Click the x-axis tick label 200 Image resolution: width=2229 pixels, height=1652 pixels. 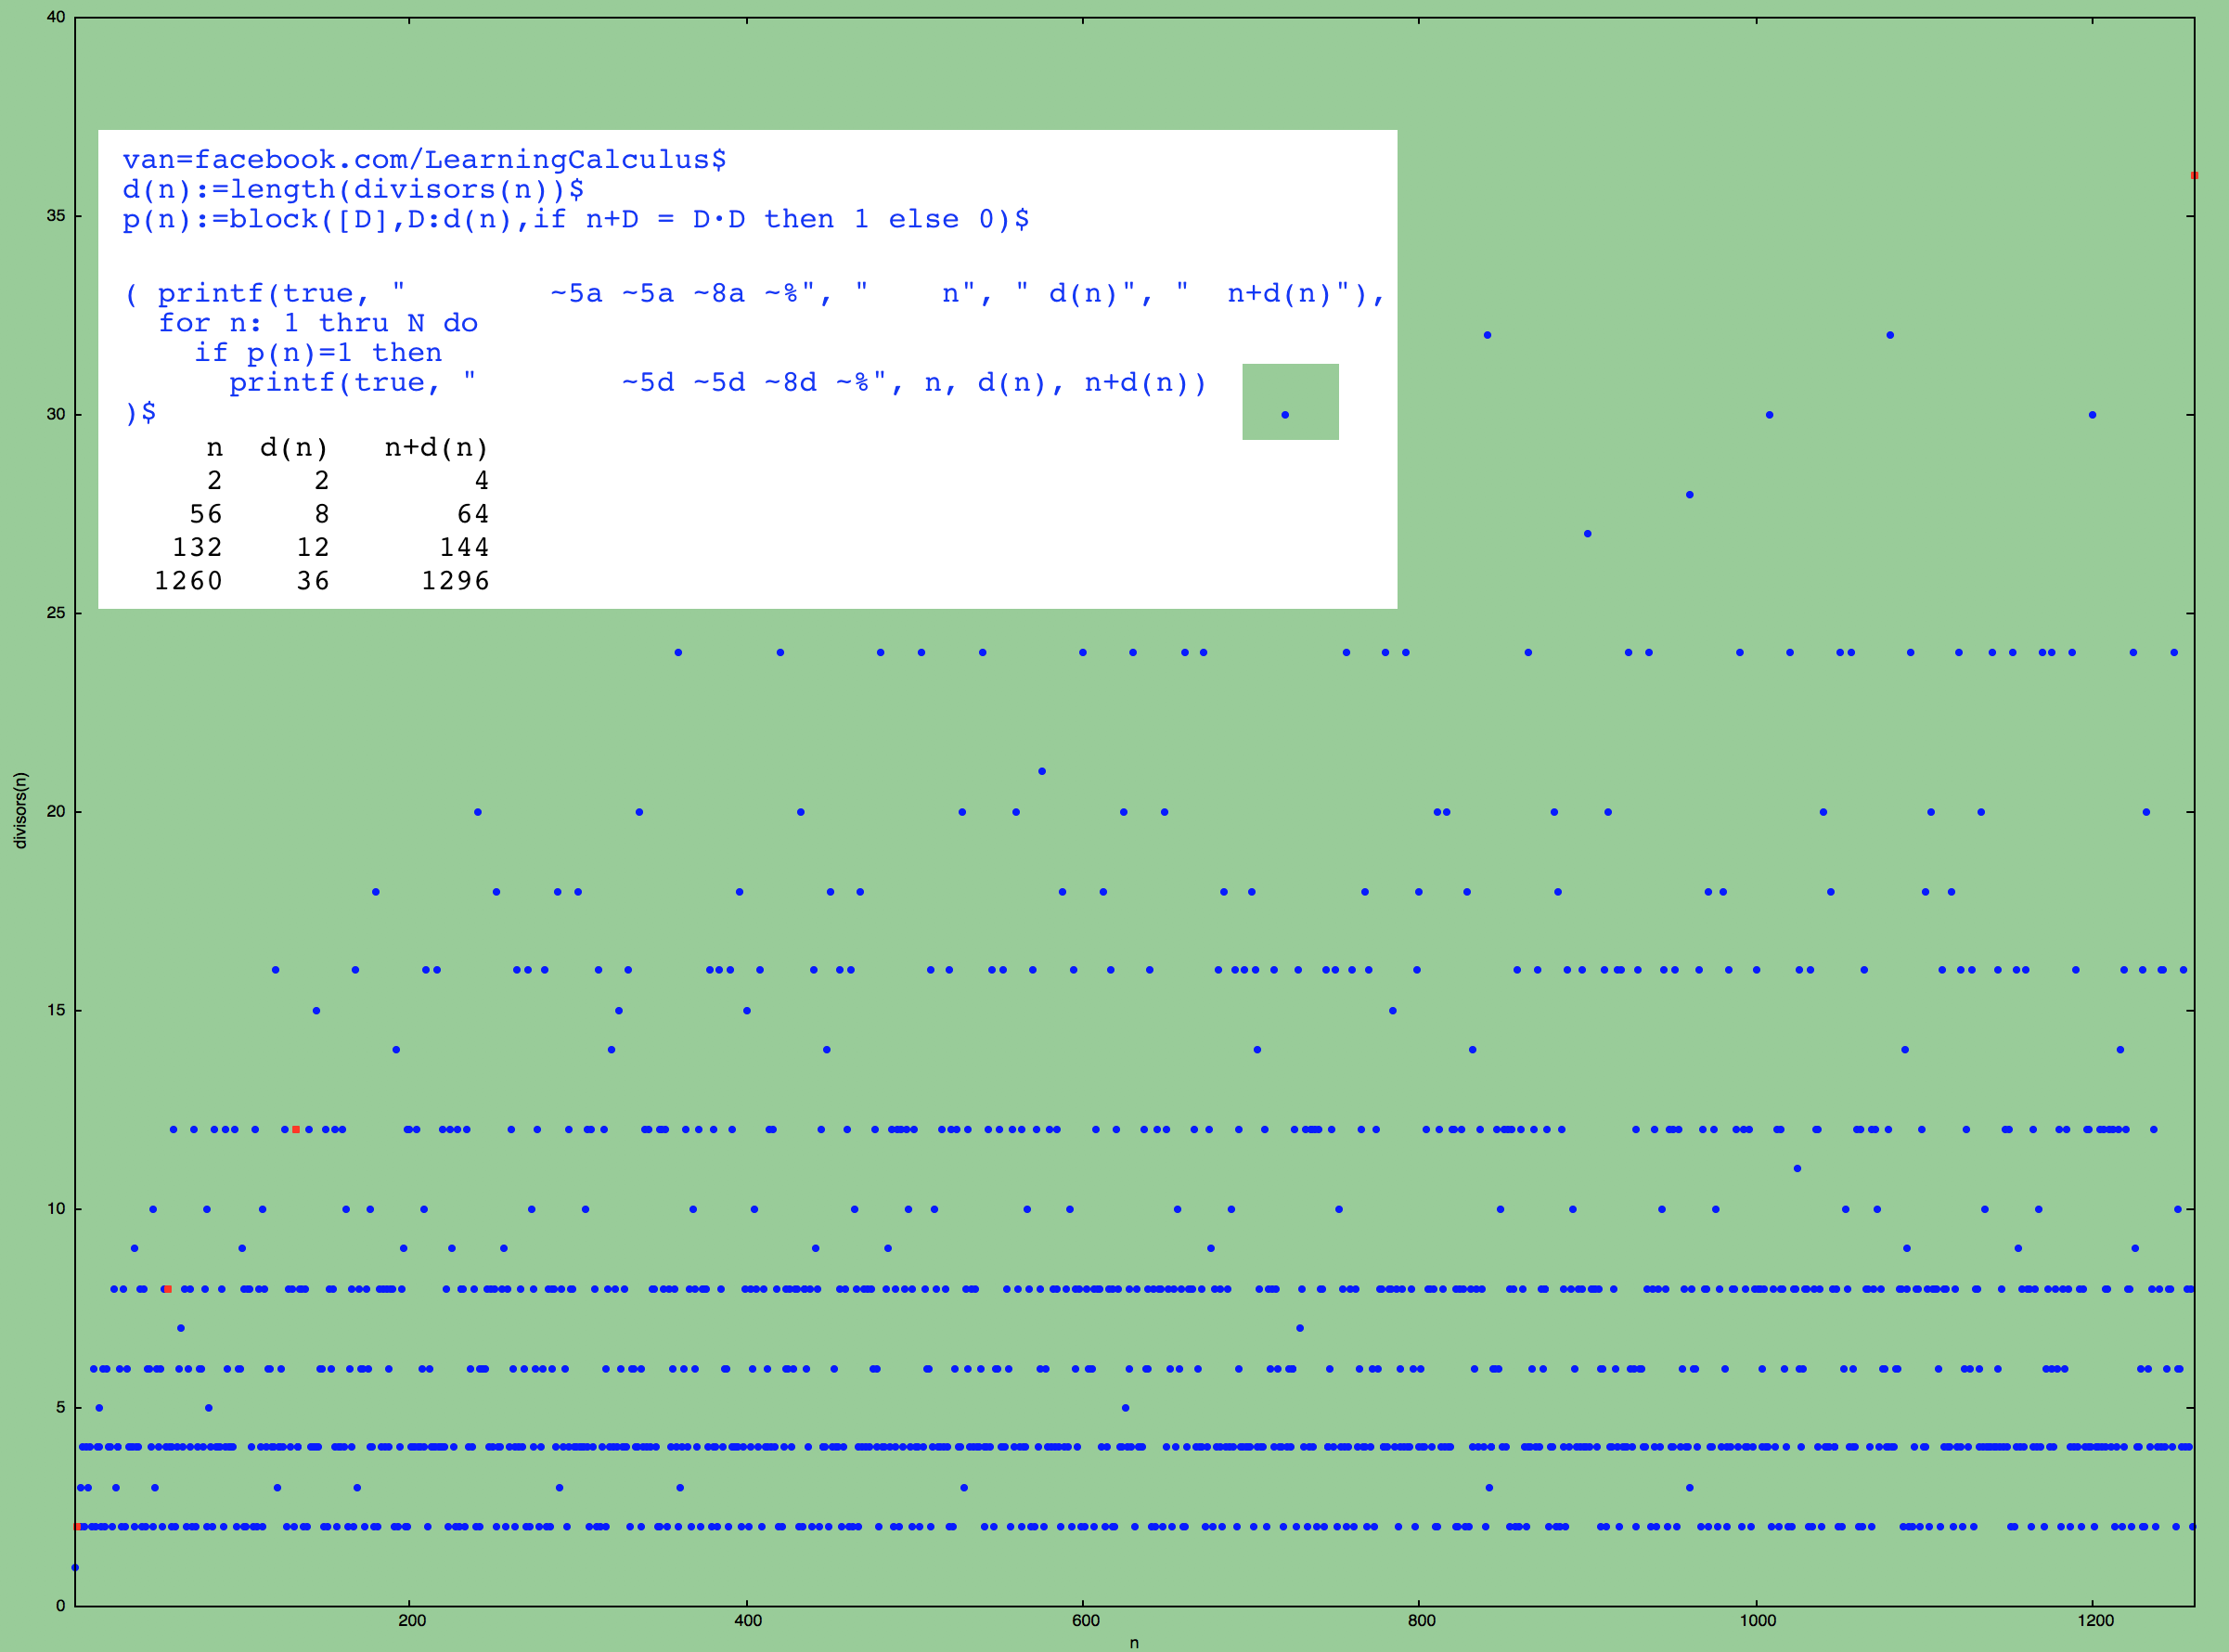coord(411,1620)
